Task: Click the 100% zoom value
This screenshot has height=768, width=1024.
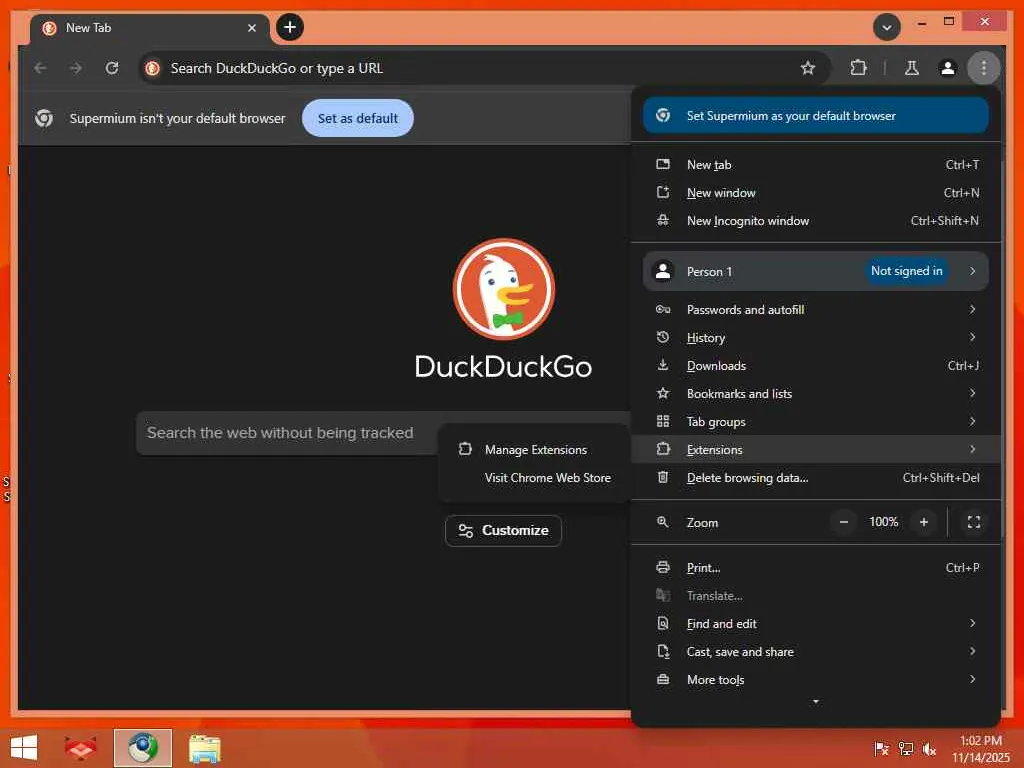Action: click(x=884, y=522)
